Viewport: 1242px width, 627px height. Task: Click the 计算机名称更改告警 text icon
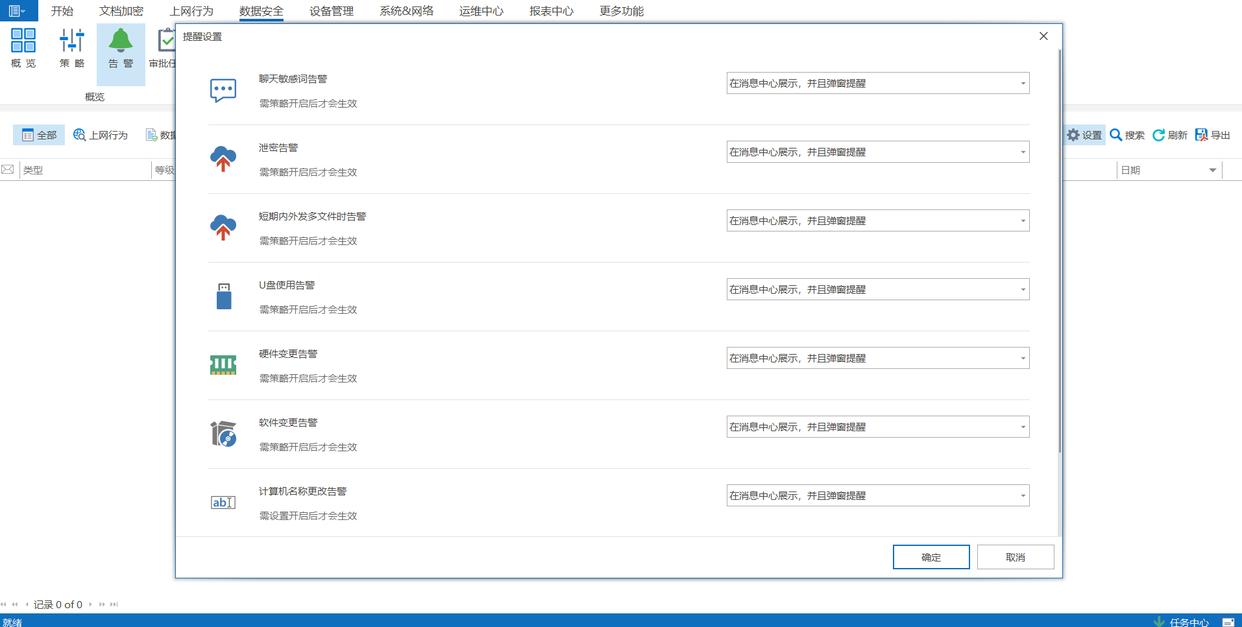coord(223,502)
